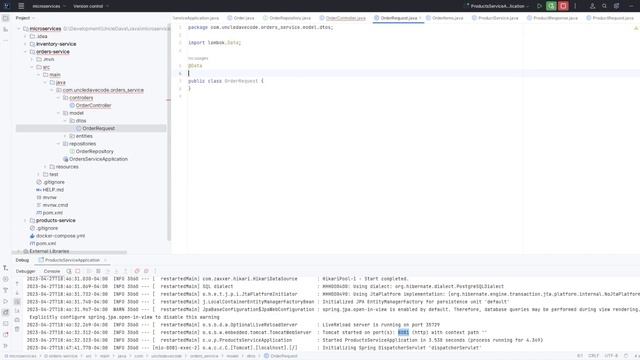Click the IntelliJ logo icon in title bar
This screenshot has height=360, width=640.
pos(6,6)
